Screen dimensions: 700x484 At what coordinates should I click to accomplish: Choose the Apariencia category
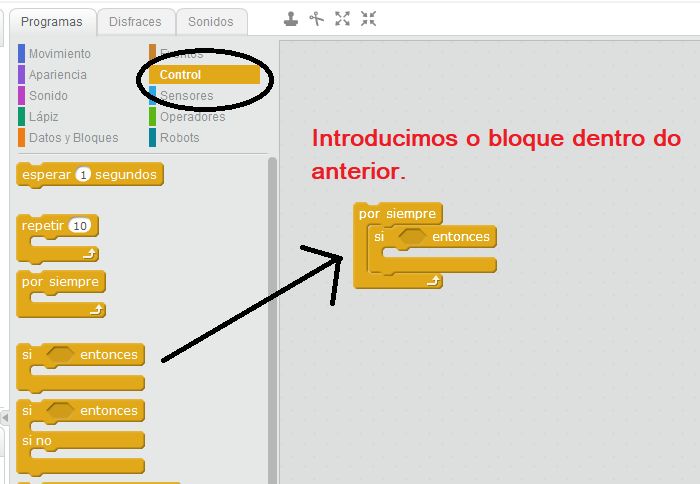[57, 75]
